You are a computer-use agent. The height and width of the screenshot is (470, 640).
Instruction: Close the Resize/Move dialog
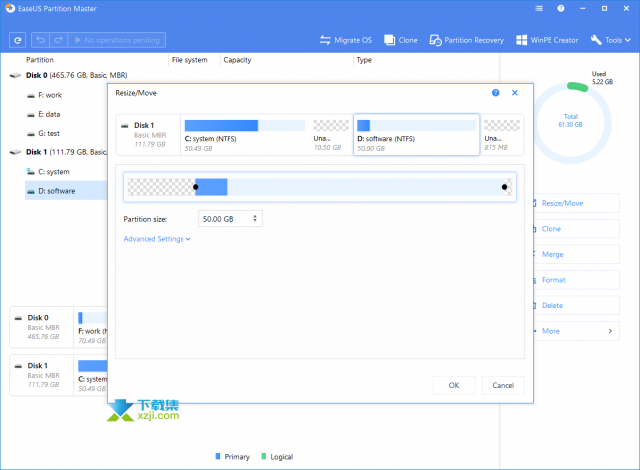pyautogui.click(x=515, y=93)
